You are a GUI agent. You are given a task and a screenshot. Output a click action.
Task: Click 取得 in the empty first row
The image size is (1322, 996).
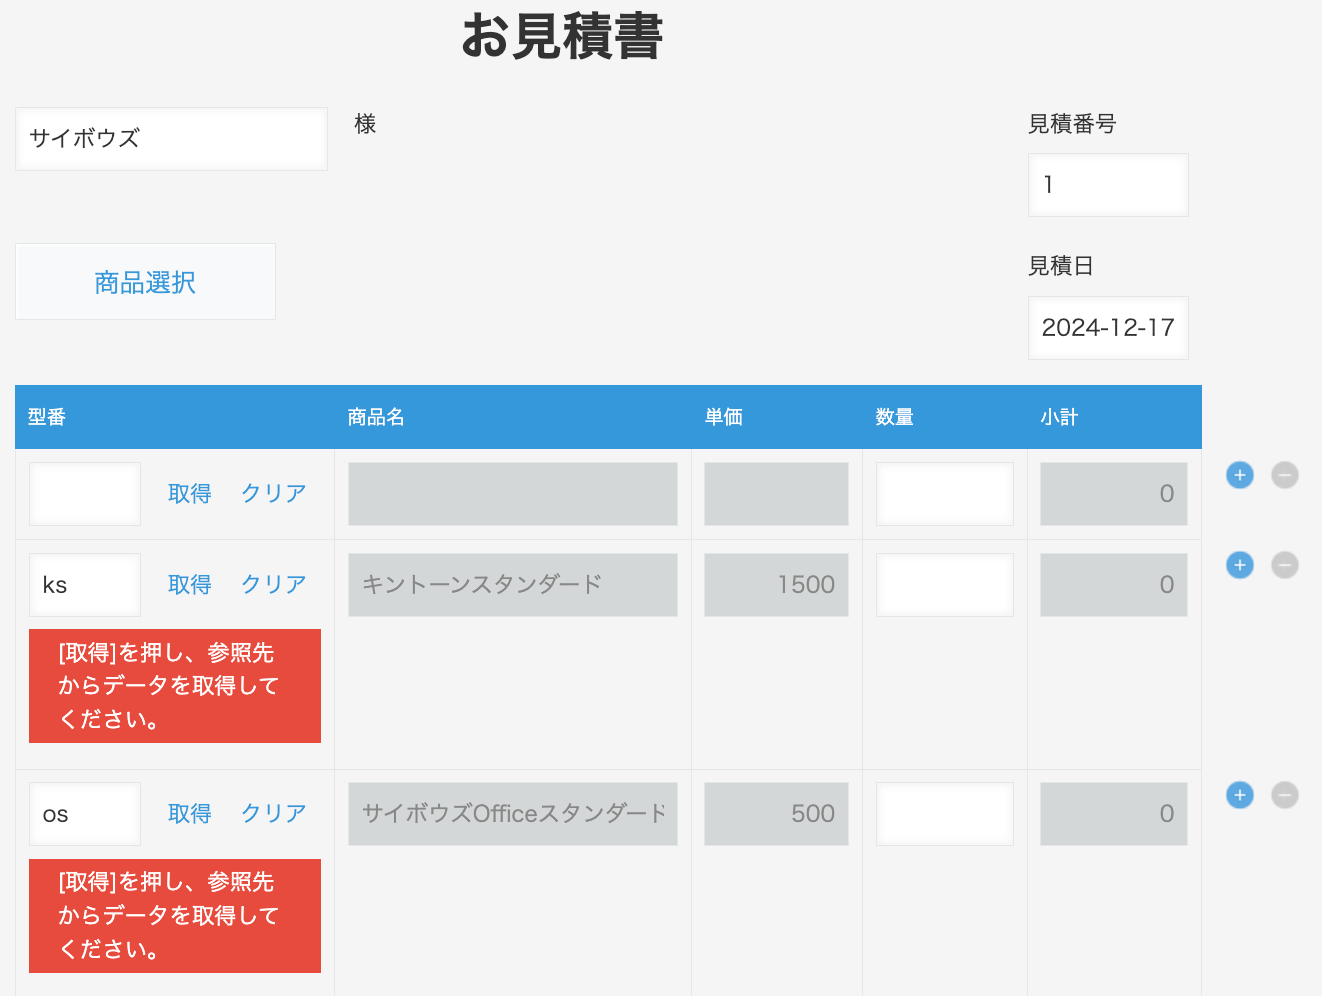tap(190, 493)
